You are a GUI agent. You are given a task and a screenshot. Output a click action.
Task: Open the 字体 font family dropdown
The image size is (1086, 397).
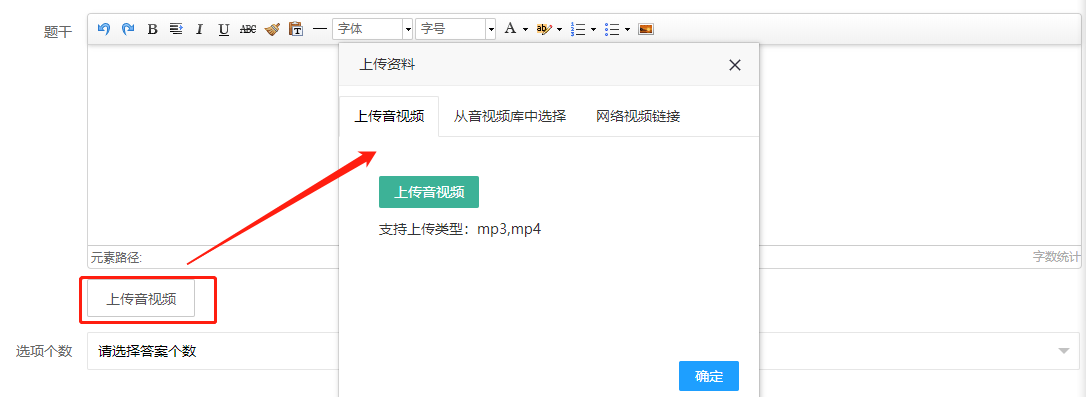click(x=373, y=29)
